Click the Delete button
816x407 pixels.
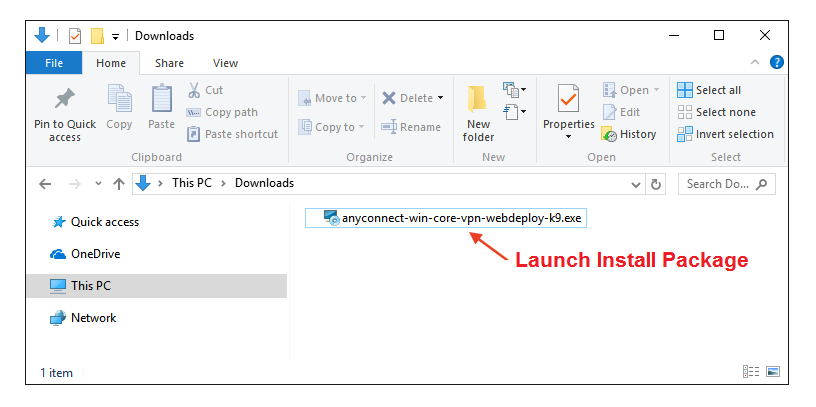point(408,98)
